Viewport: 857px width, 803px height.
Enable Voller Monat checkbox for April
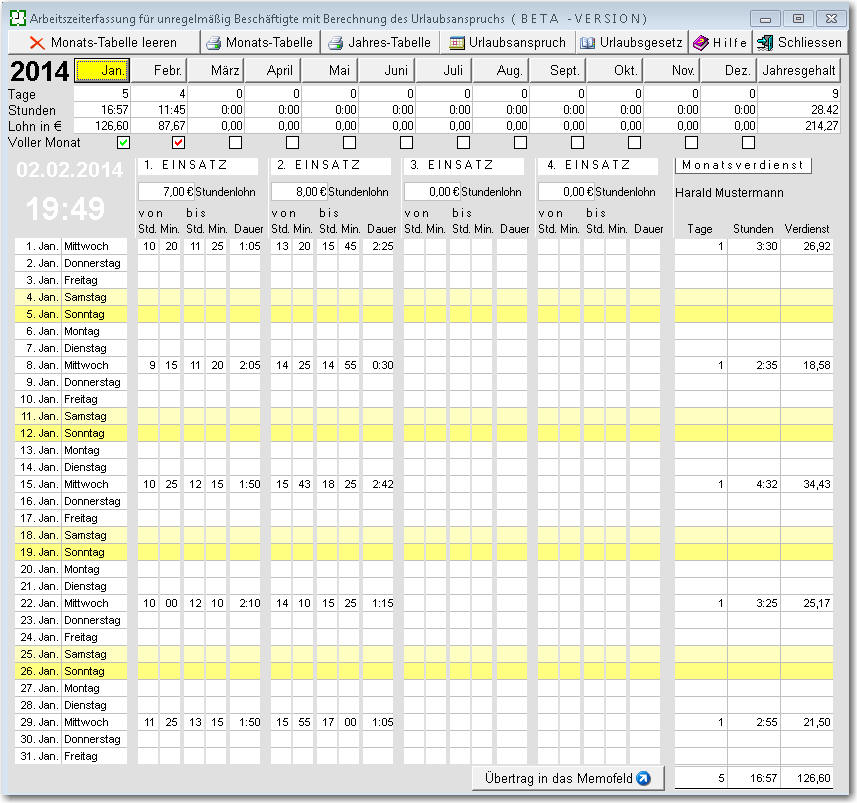pos(292,143)
